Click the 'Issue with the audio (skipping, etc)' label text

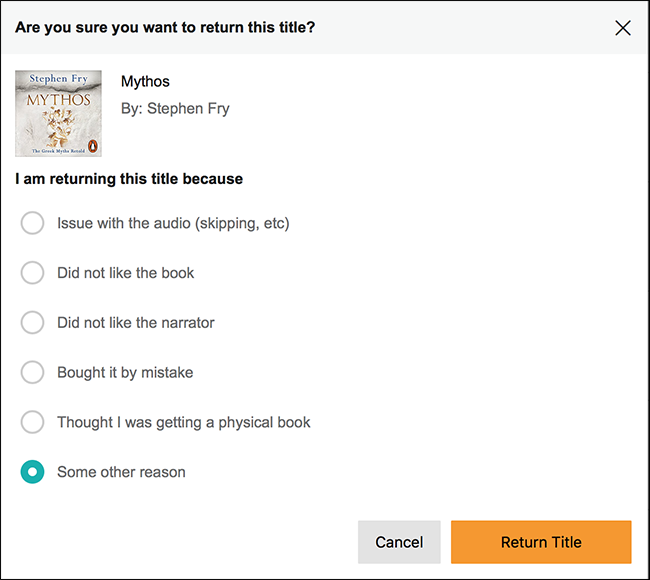coord(173,223)
